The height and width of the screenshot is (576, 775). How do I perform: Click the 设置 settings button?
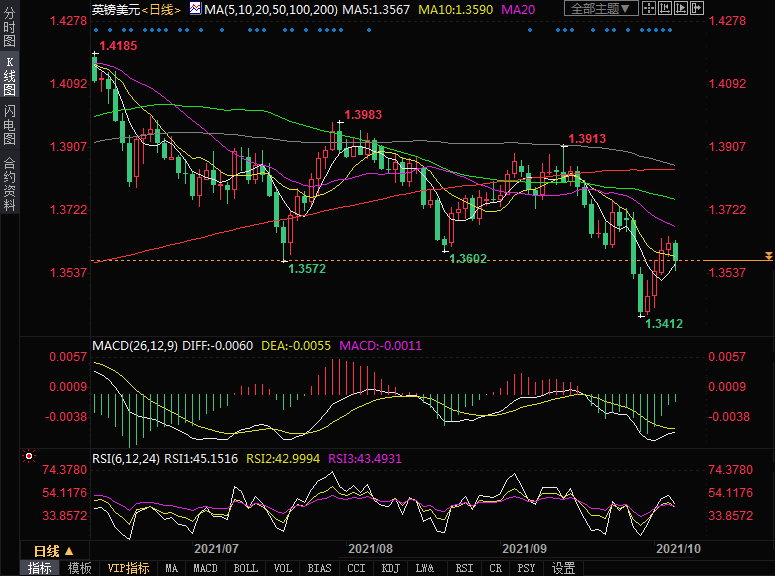(563, 568)
